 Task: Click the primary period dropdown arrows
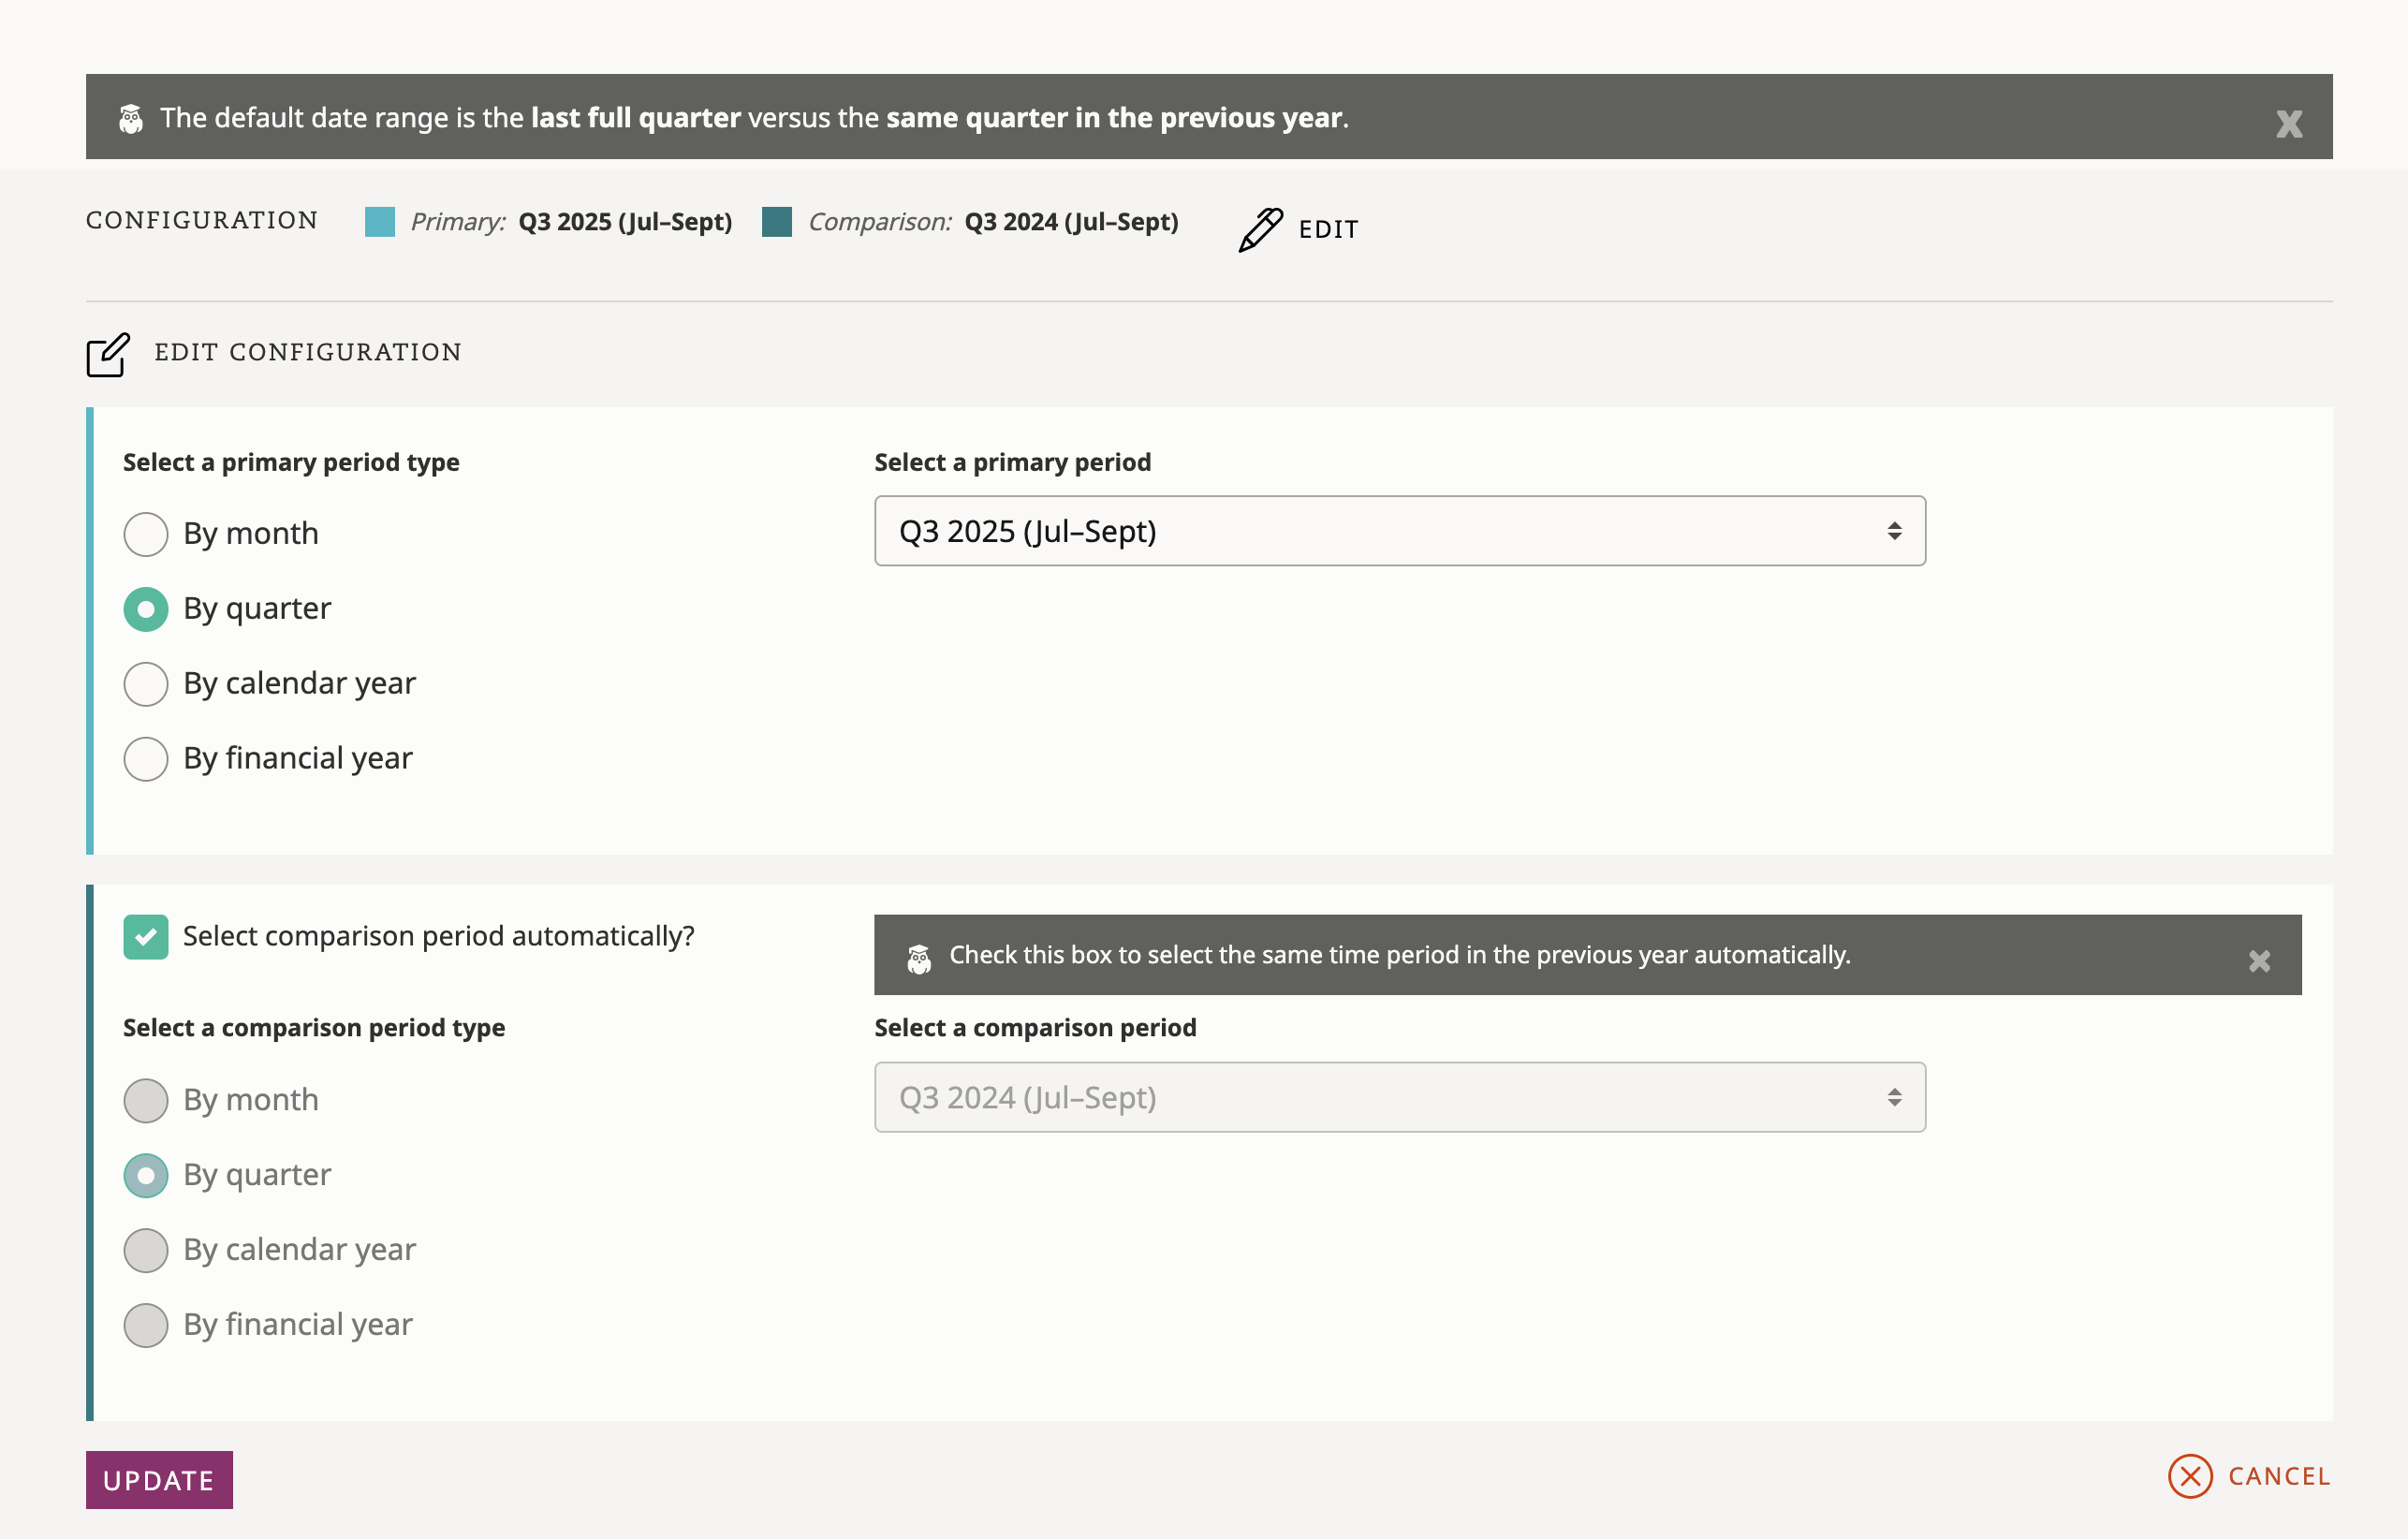pos(1894,531)
